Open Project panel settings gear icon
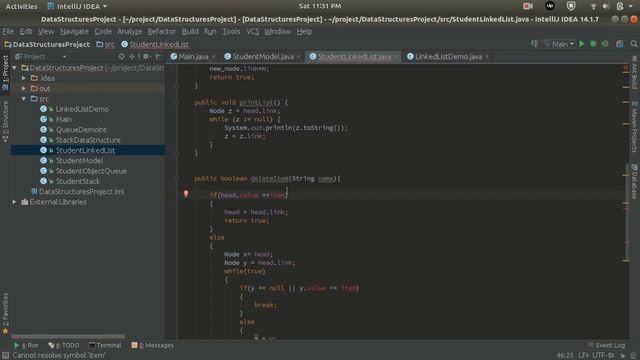 [146, 56]
